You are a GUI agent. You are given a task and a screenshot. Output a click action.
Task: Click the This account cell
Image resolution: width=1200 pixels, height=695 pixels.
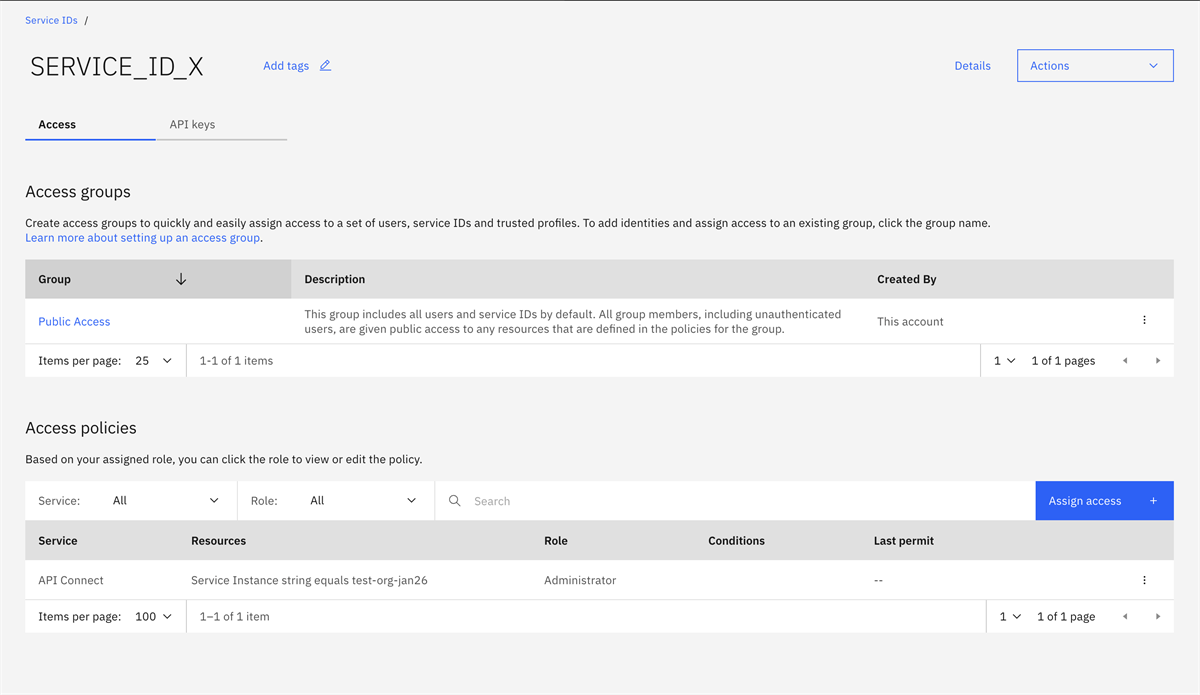910,322
